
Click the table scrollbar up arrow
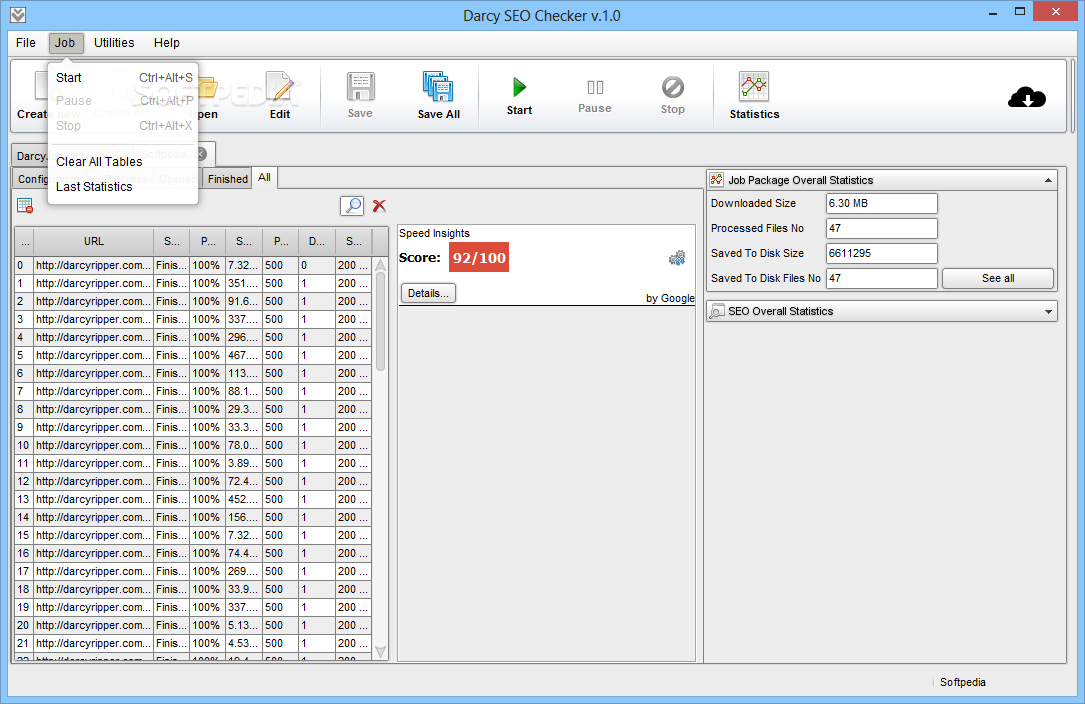point(381,265)
